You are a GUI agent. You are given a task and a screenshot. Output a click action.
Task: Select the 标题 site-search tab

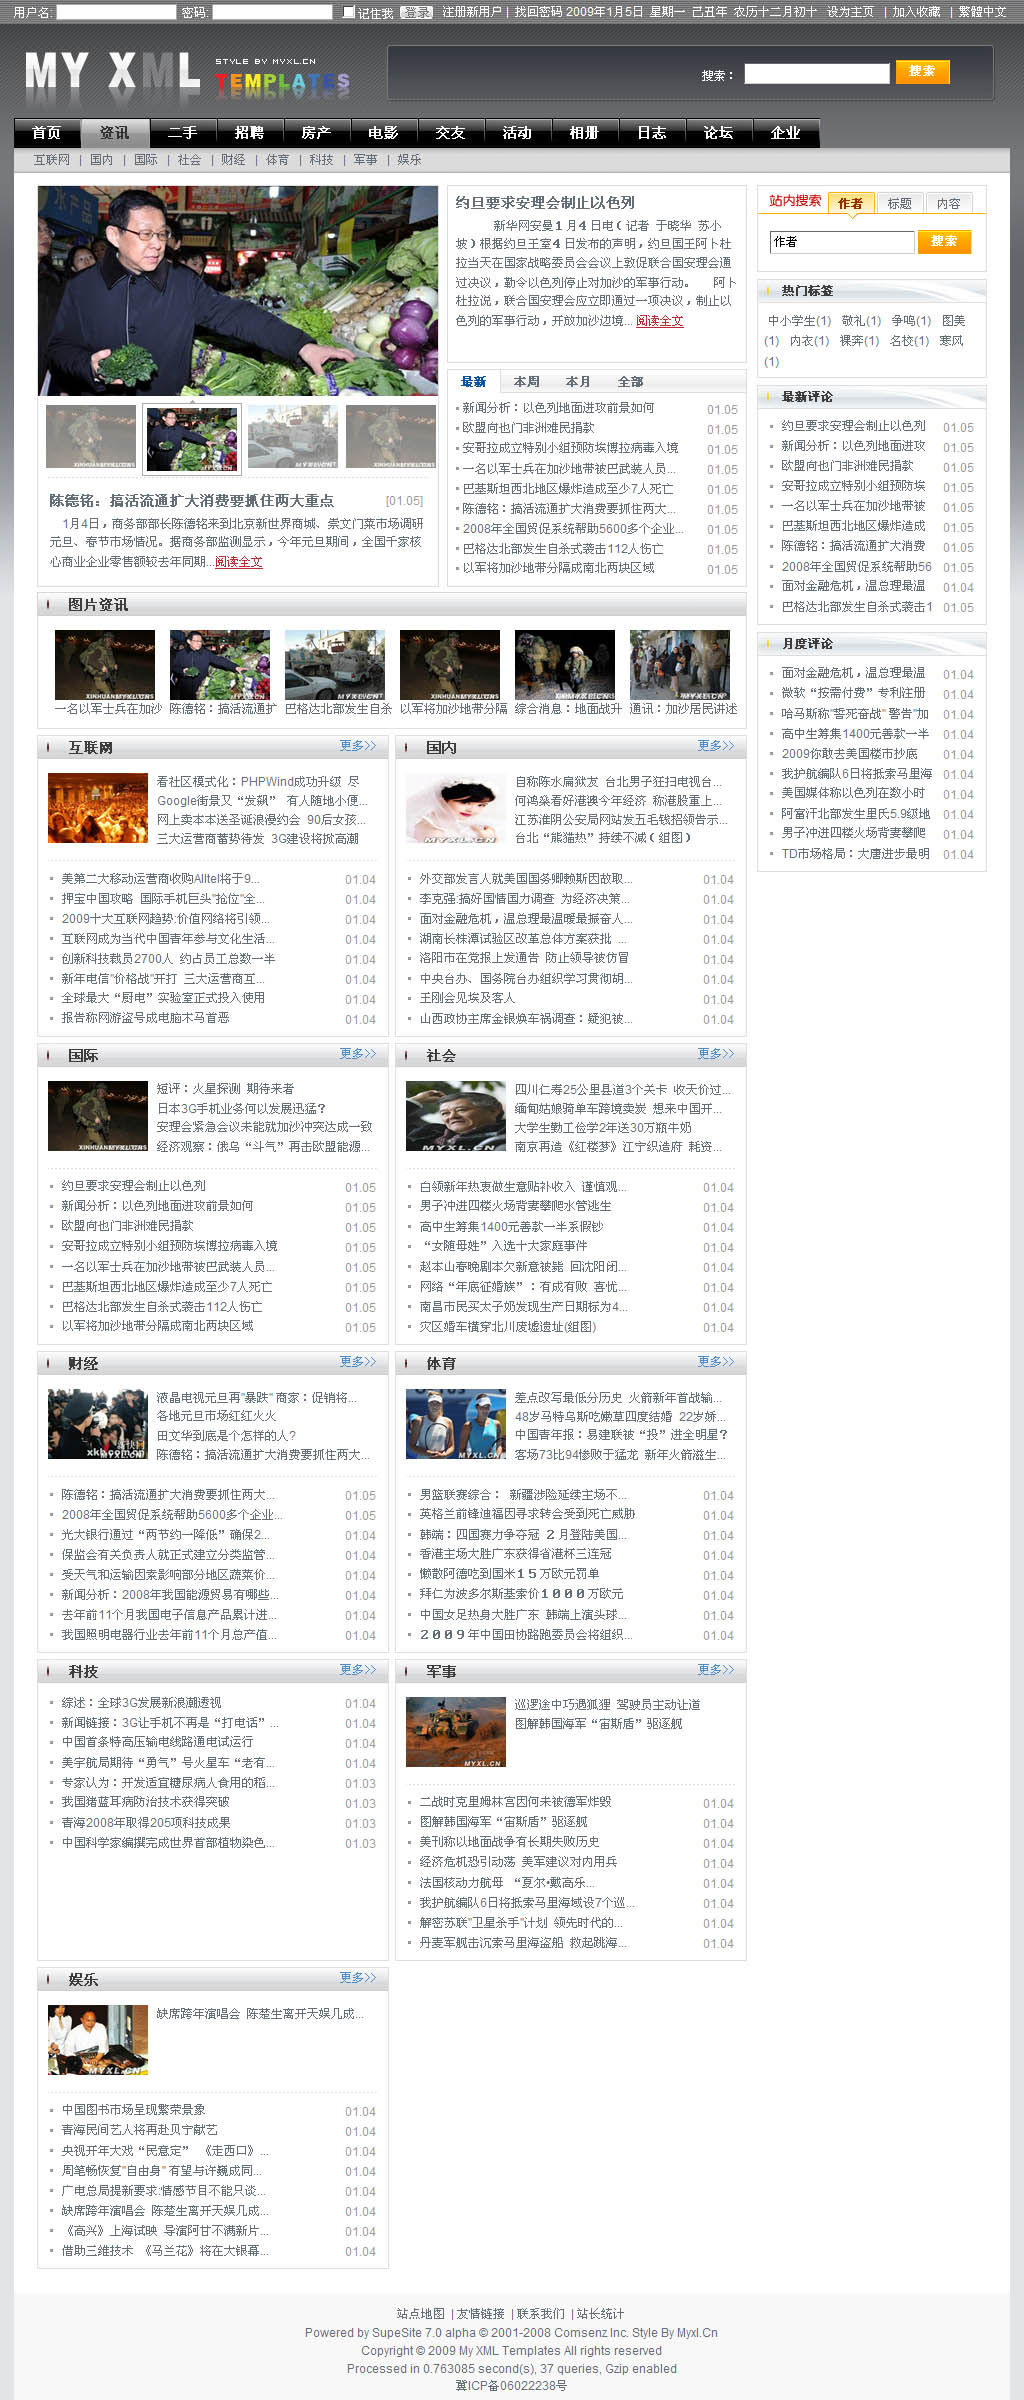point(899,203)
